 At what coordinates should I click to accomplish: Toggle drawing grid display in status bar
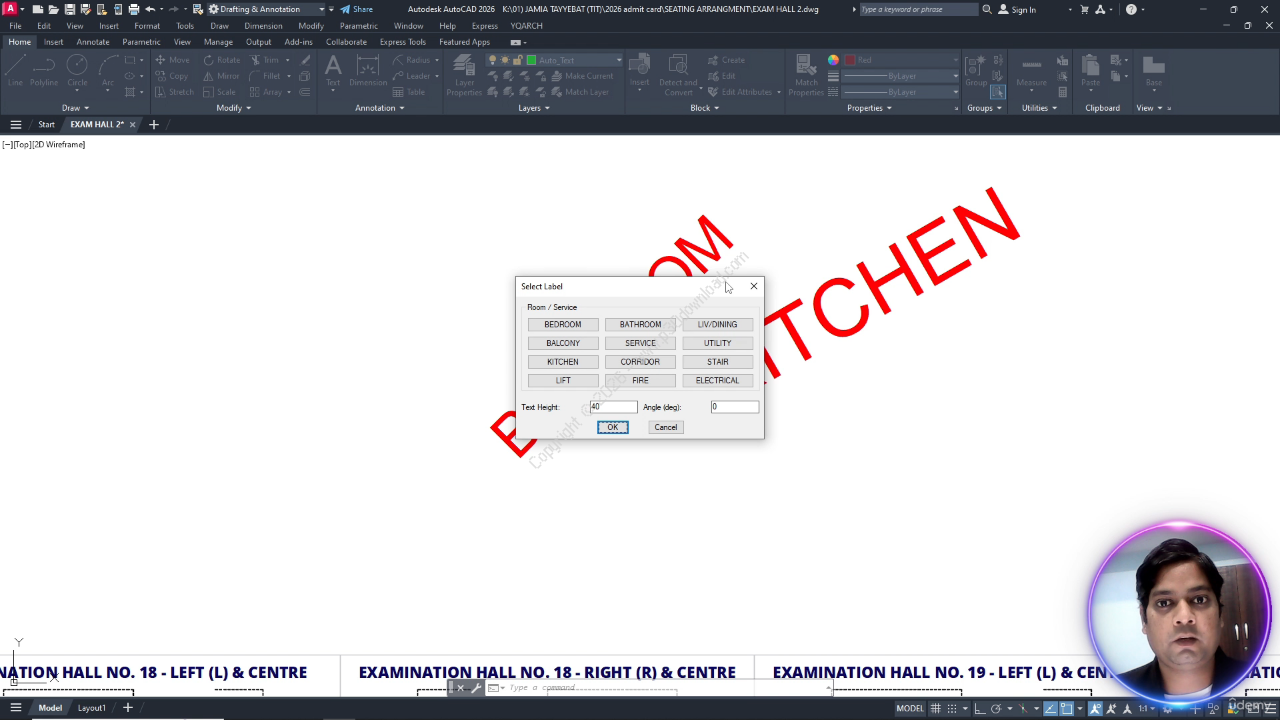tap(936, 708)
